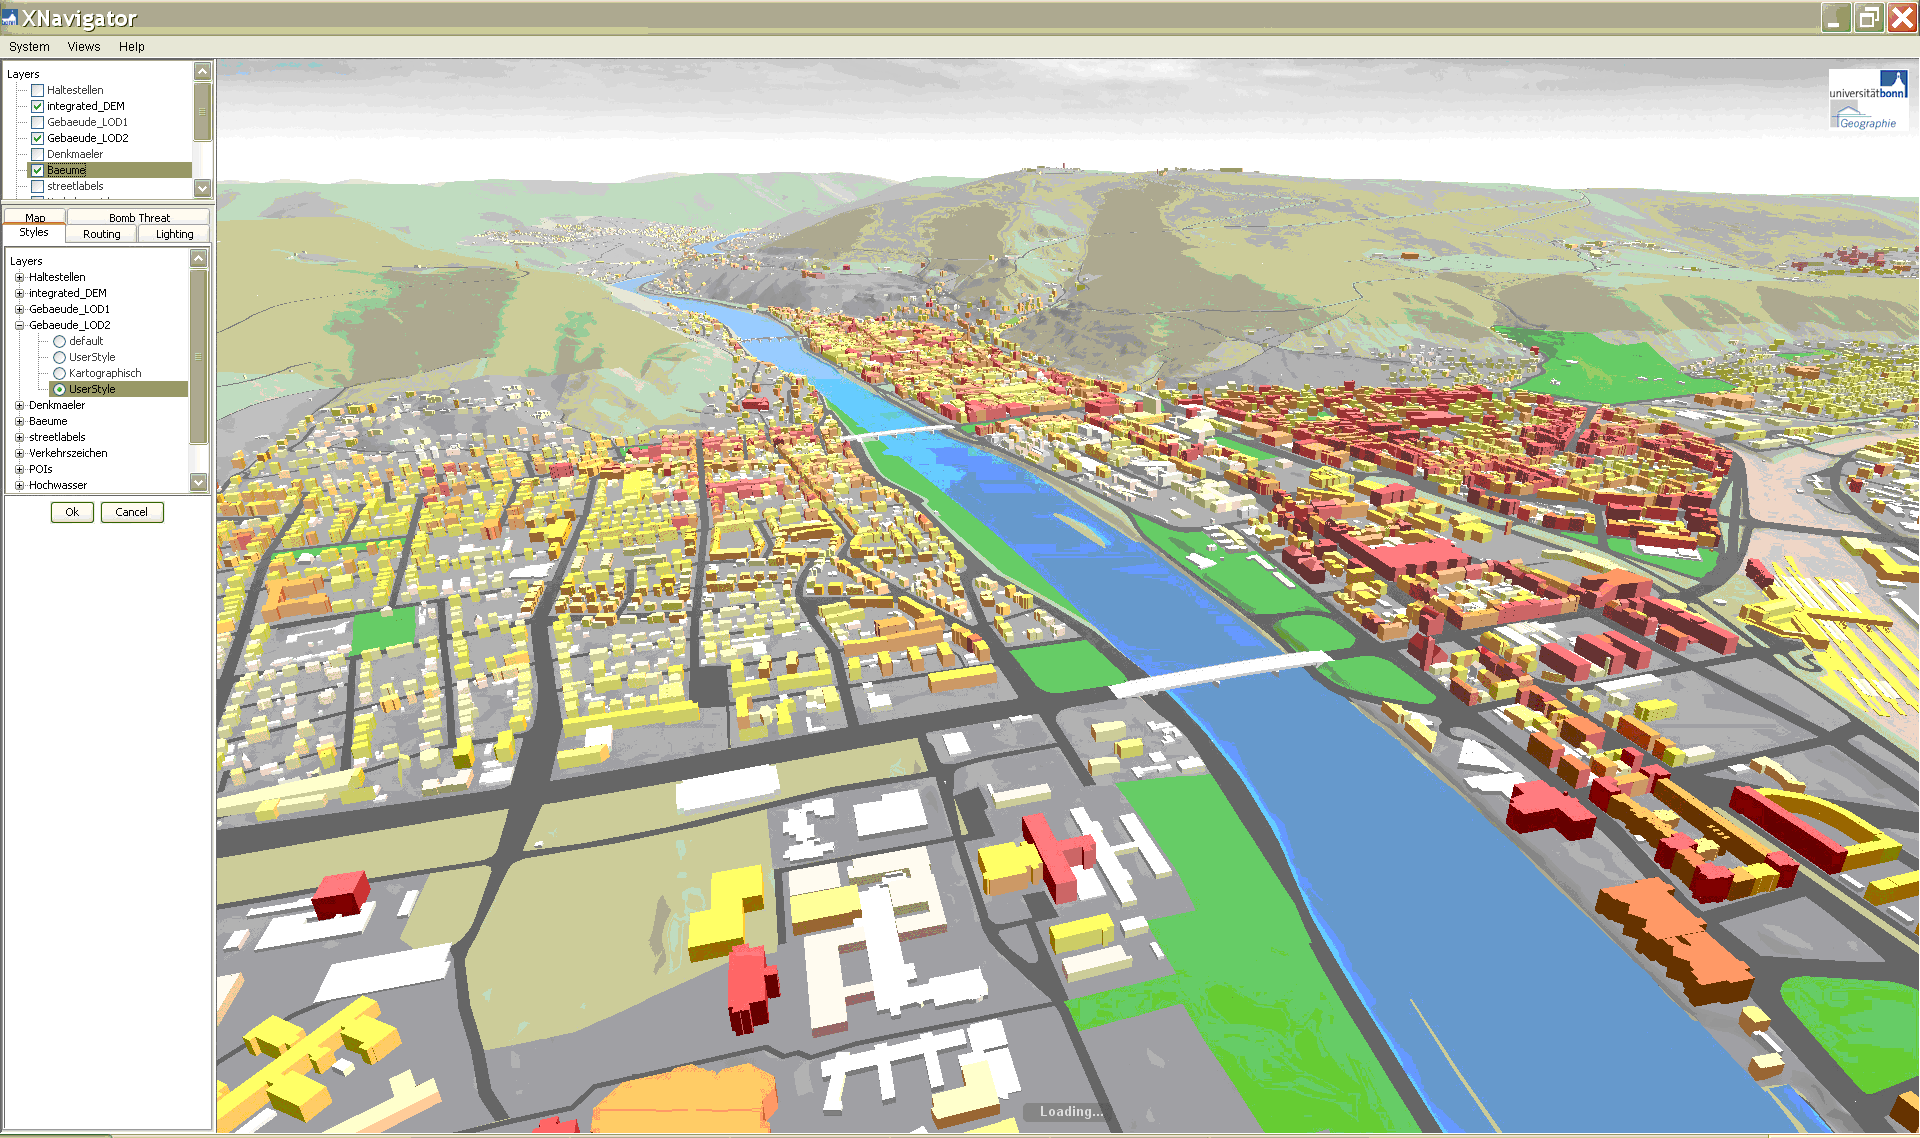The width and height of the screenshot is (1920, 1138).
Task: Expand the Hochwasser tree node
Action: (19, 485)
